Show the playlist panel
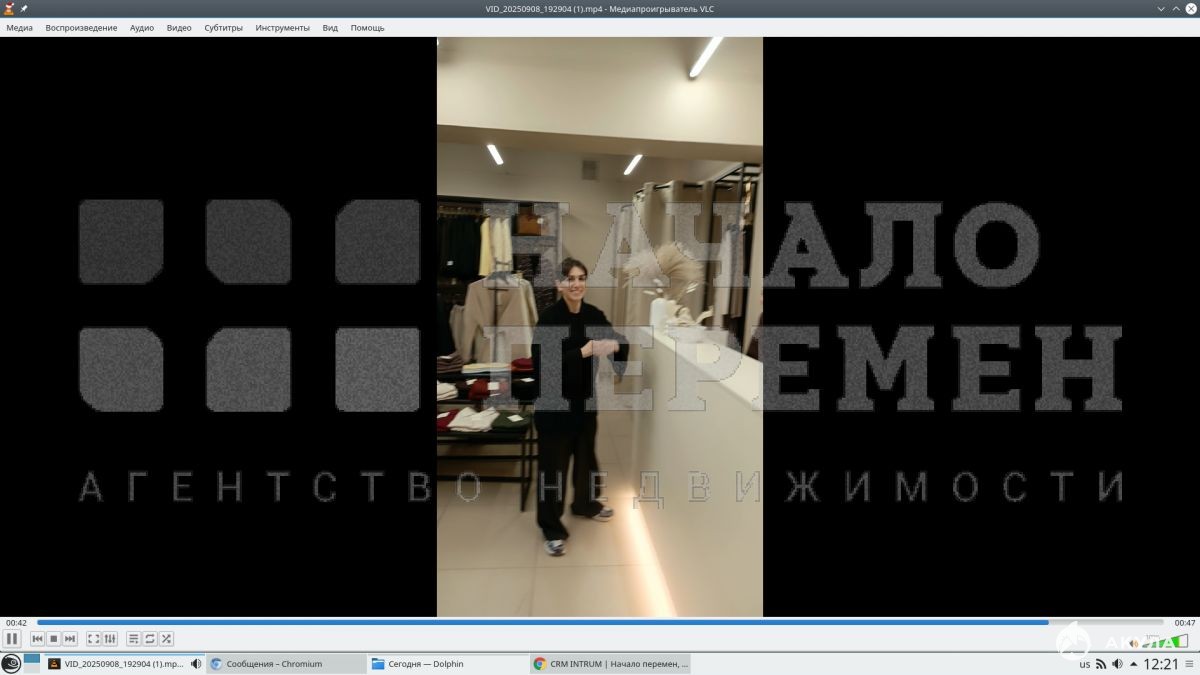 [x=133, y=639]
